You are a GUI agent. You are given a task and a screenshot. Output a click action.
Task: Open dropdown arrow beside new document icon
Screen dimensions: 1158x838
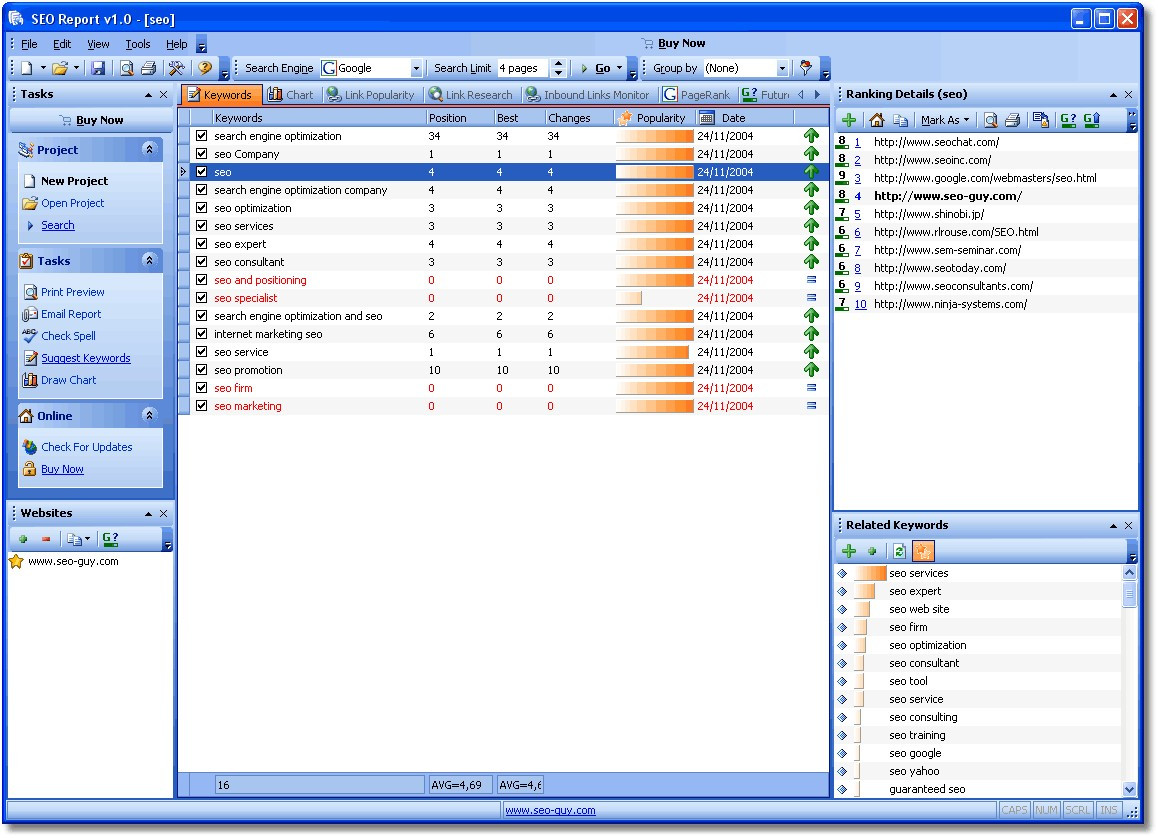(x=43, y=68)
